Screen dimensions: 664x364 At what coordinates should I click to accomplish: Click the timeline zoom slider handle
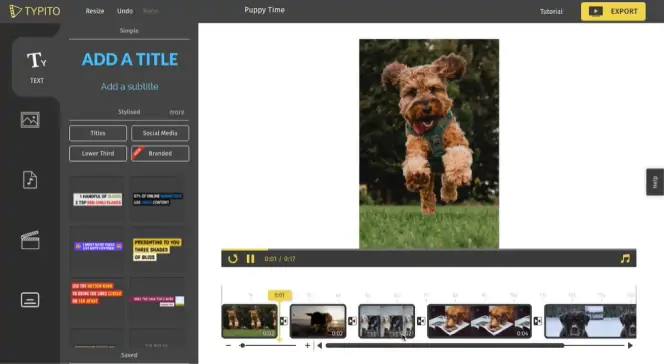242,345
